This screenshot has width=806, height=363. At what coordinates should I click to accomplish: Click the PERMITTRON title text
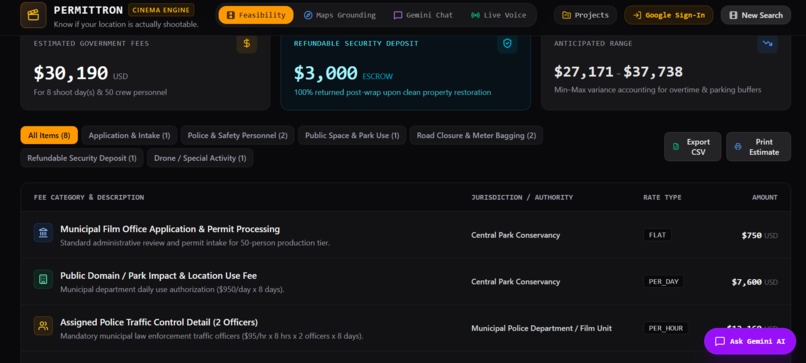pyautogui.click(x=88, y=10)
